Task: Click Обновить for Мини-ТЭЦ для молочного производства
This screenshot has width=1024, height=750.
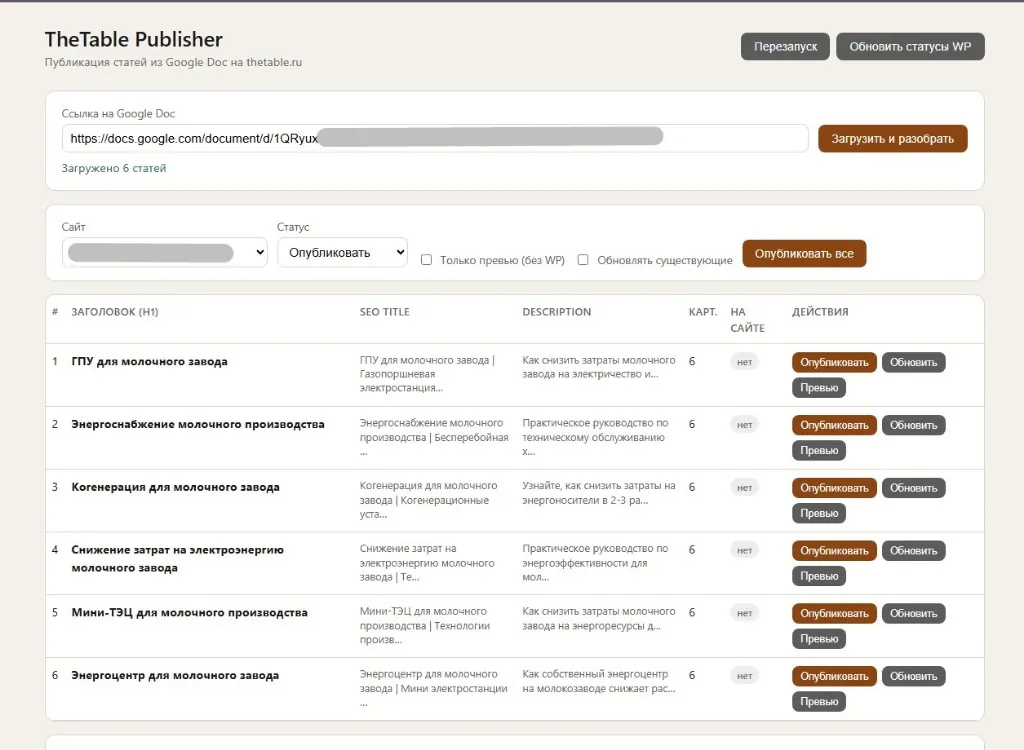Action: pos(913,613)
